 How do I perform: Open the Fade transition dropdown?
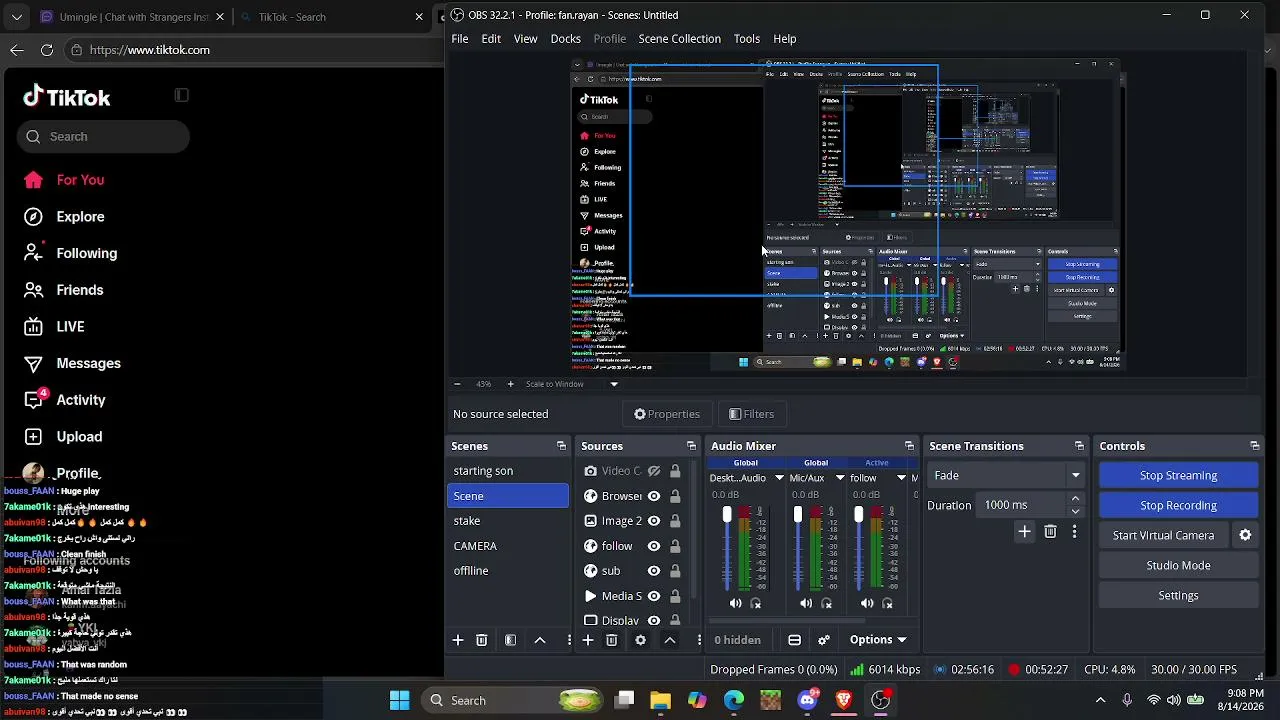tap(1006, 476)
